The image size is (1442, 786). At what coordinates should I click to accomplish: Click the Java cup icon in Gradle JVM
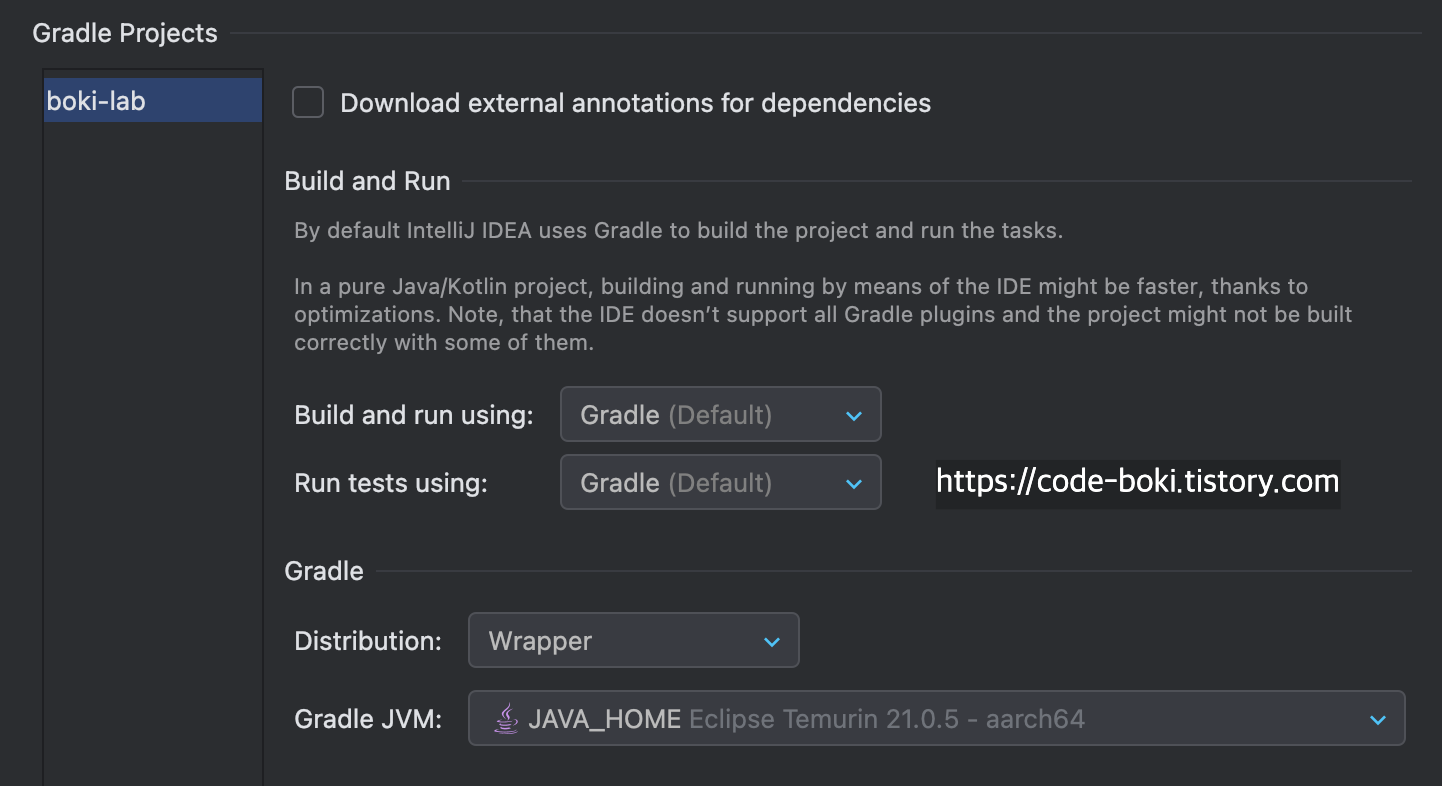pos(506,718)
